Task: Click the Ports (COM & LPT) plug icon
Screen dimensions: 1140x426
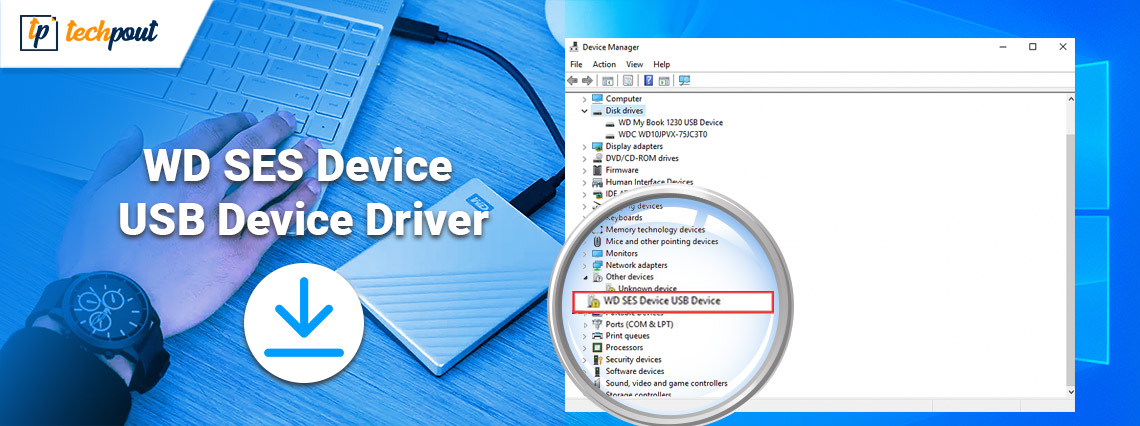Action: pos(597,324)
